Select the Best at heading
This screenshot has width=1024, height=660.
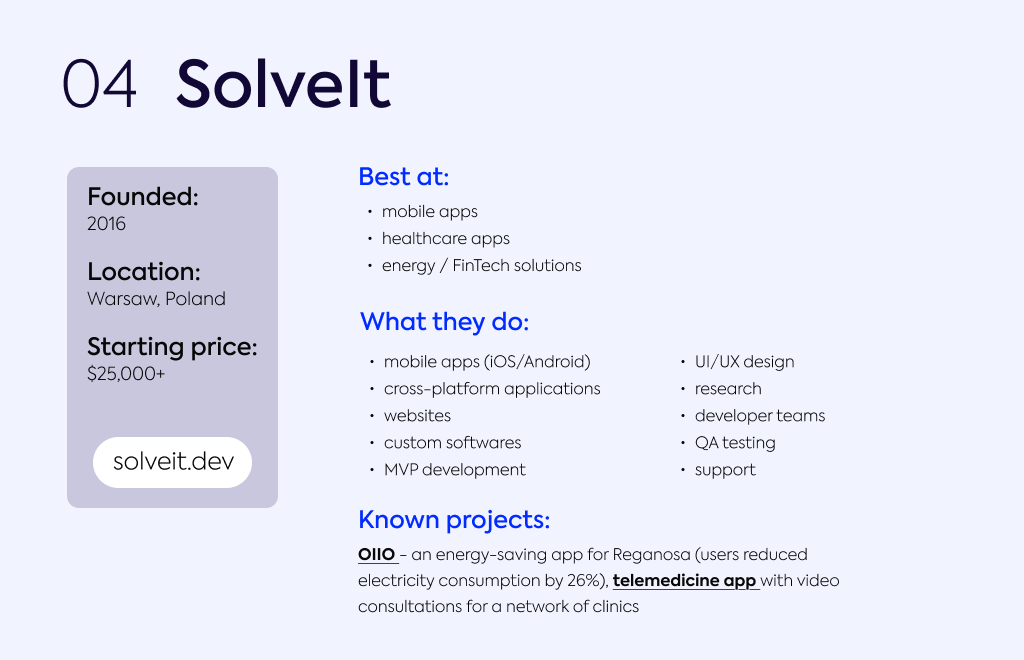[403, 177]
